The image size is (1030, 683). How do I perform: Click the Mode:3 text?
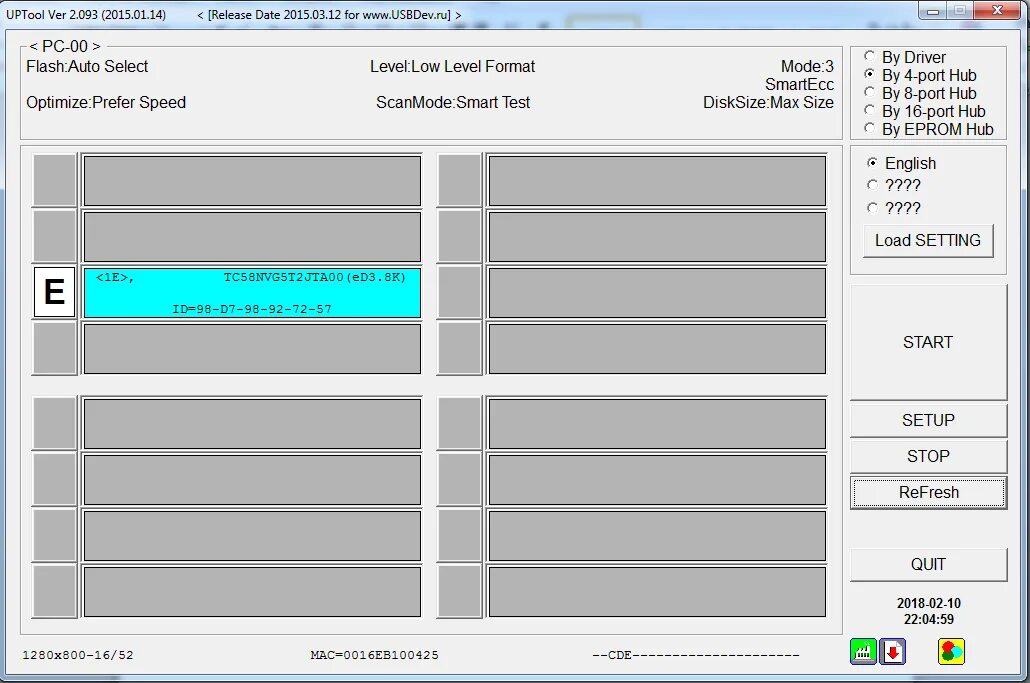(x=807, y=66)
